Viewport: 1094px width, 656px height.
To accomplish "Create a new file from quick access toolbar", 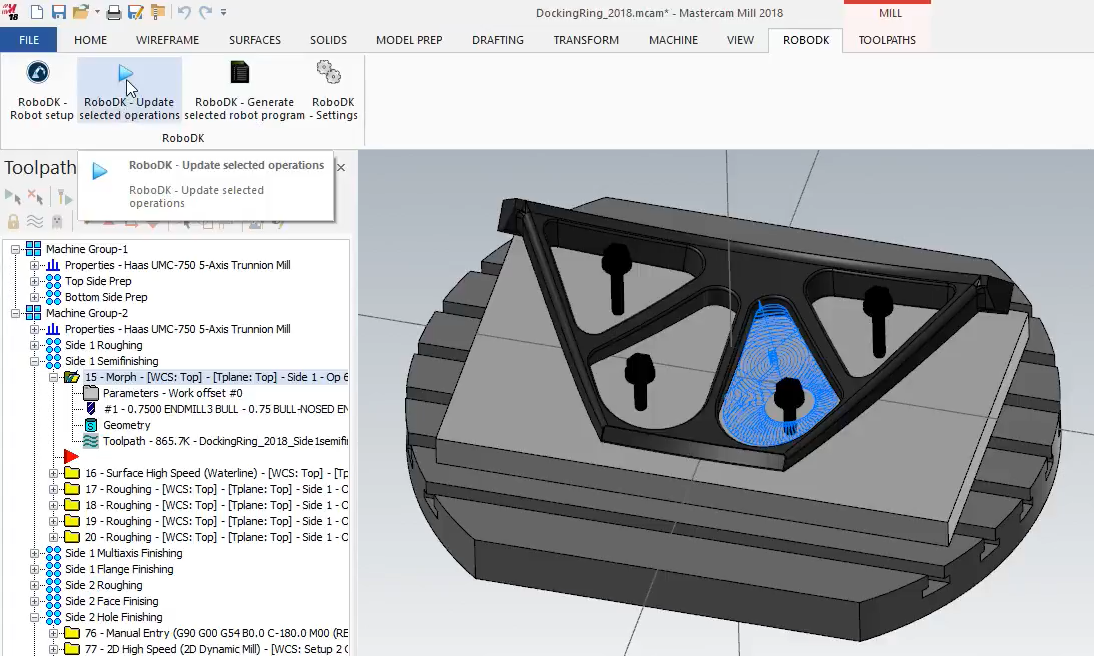I will (x=36, y=12).
